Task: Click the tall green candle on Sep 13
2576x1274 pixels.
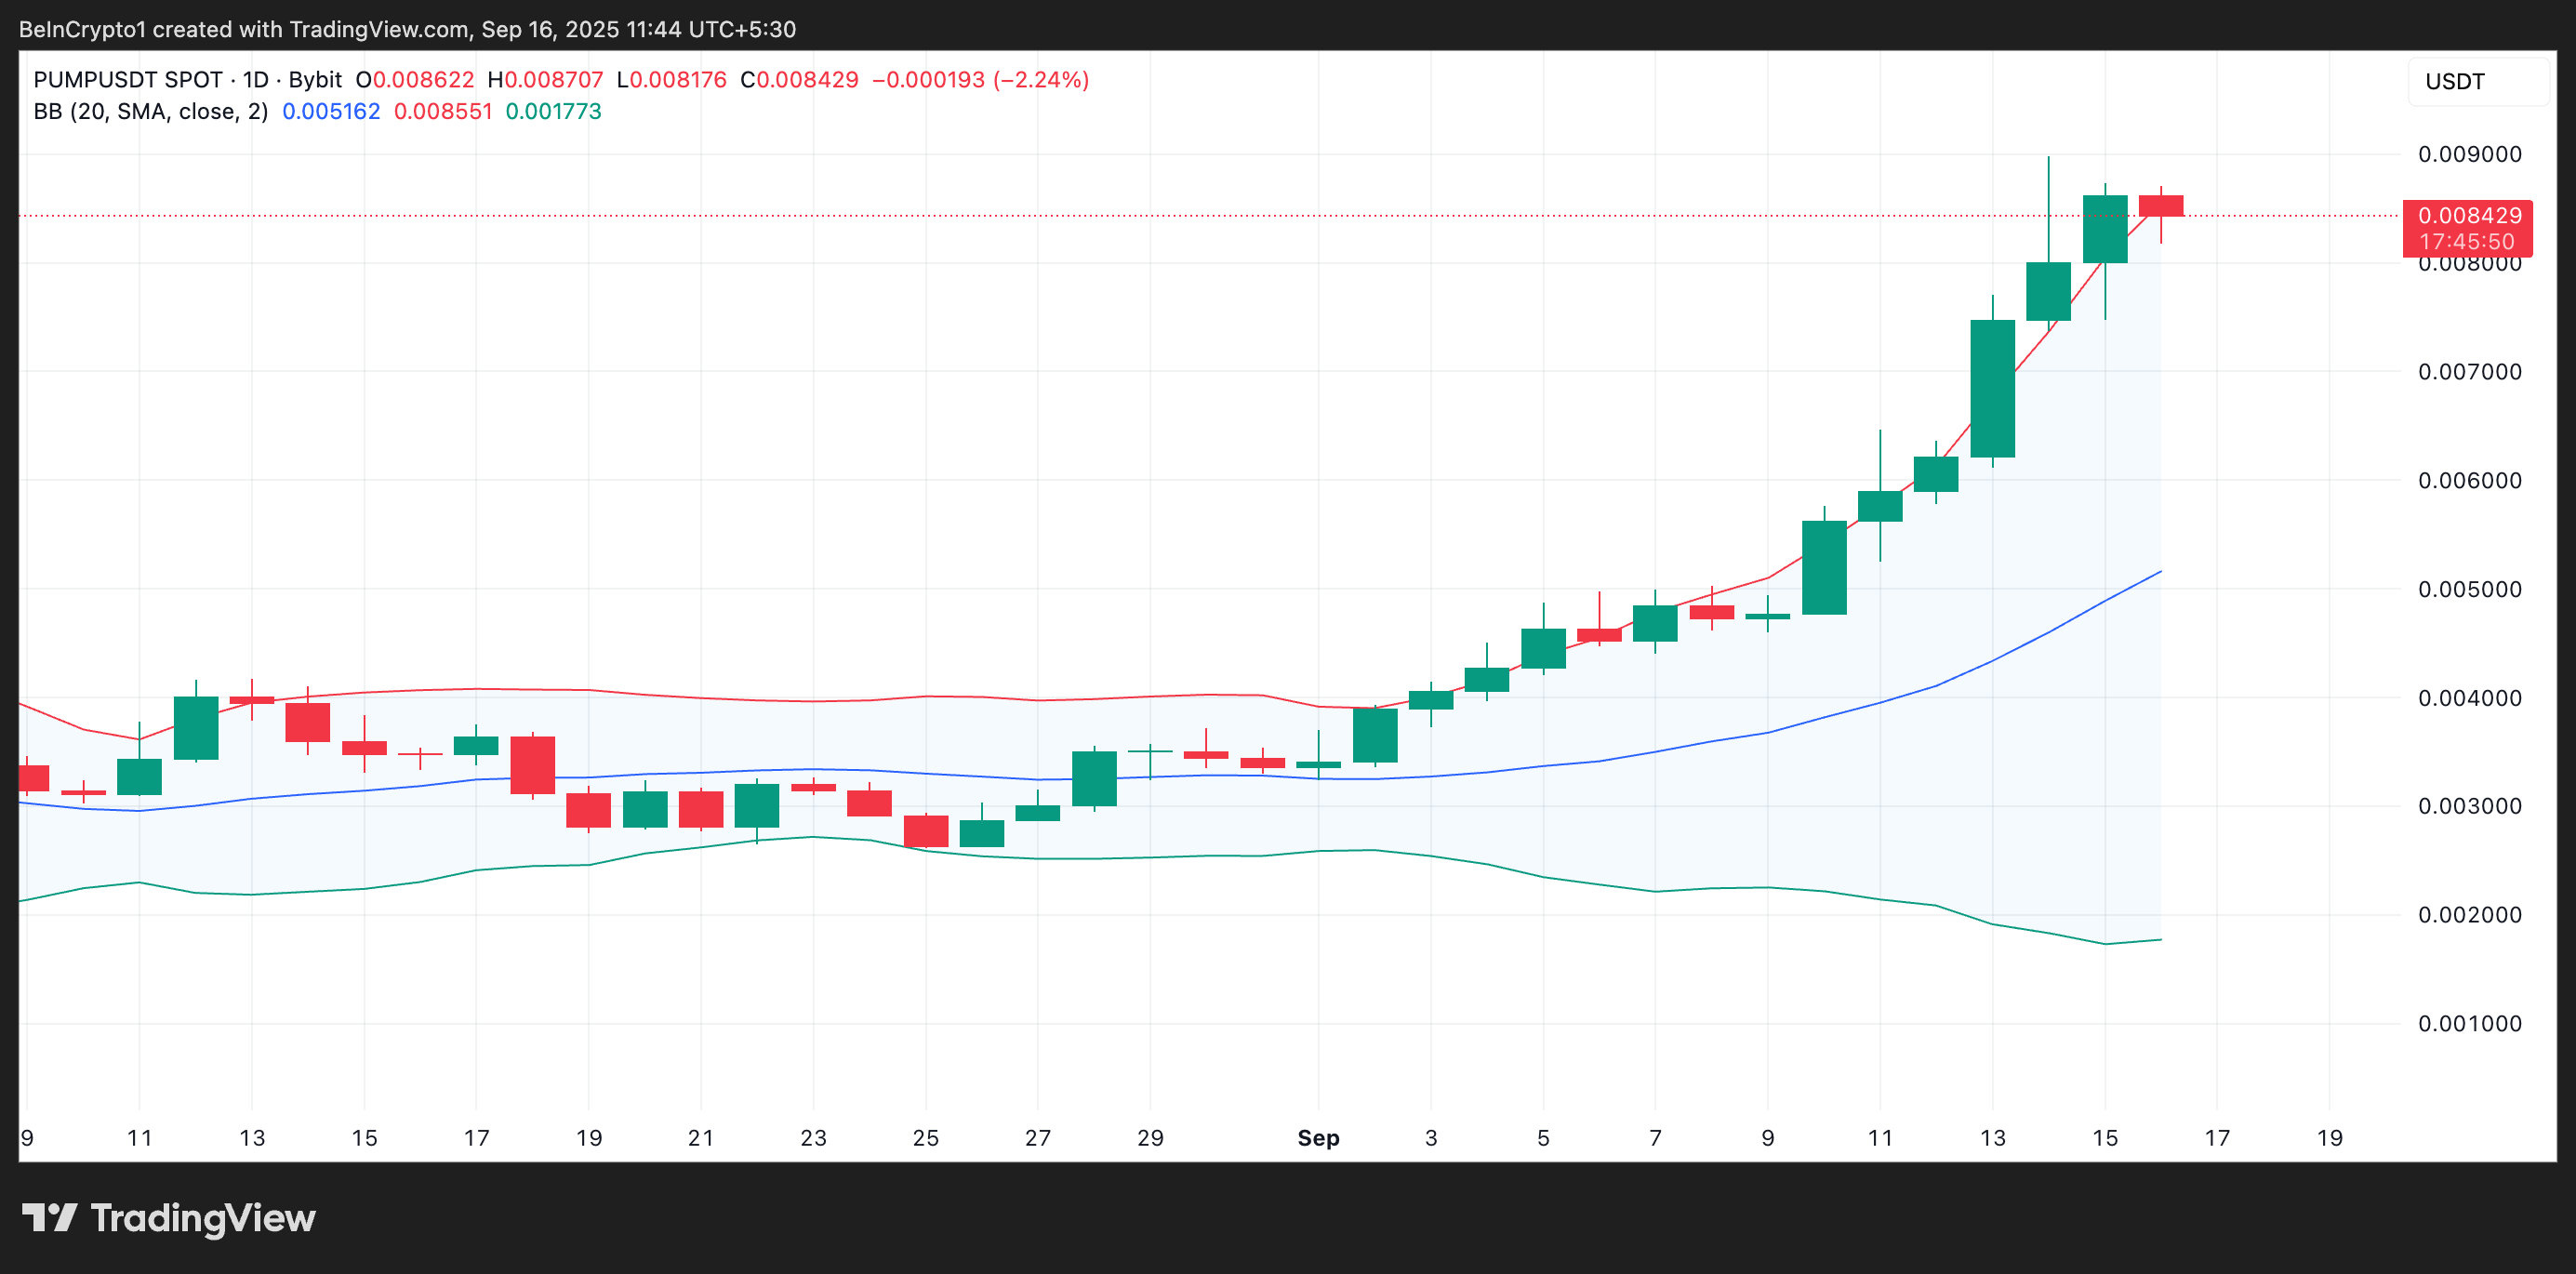Action: (x=1992, y=389)
